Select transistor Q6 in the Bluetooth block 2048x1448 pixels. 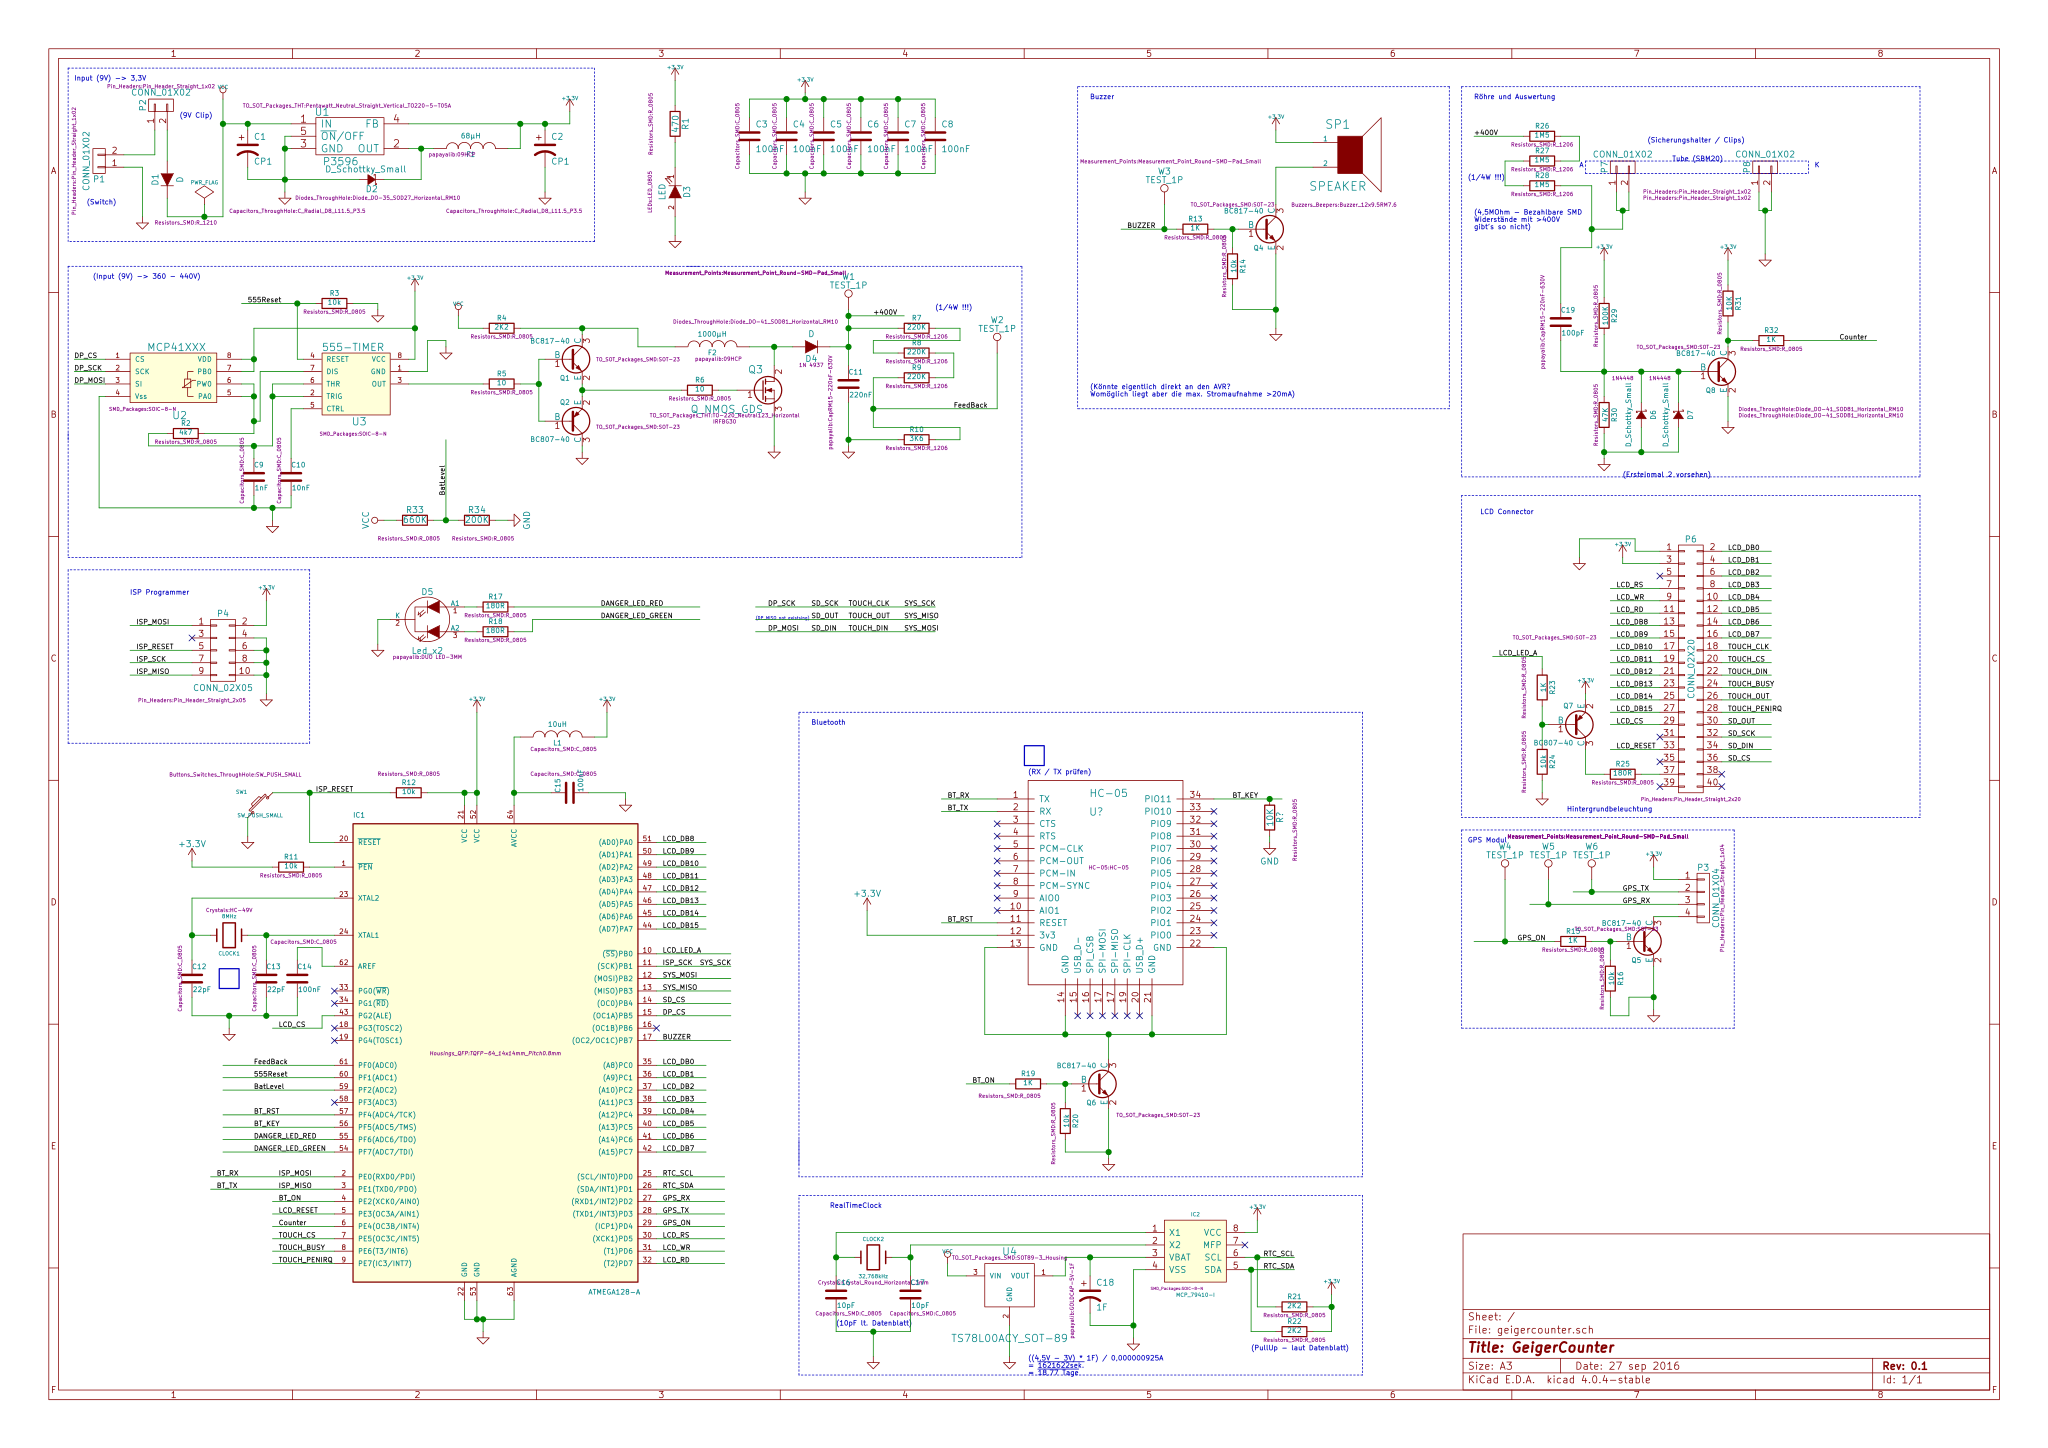(1102, 1083)
